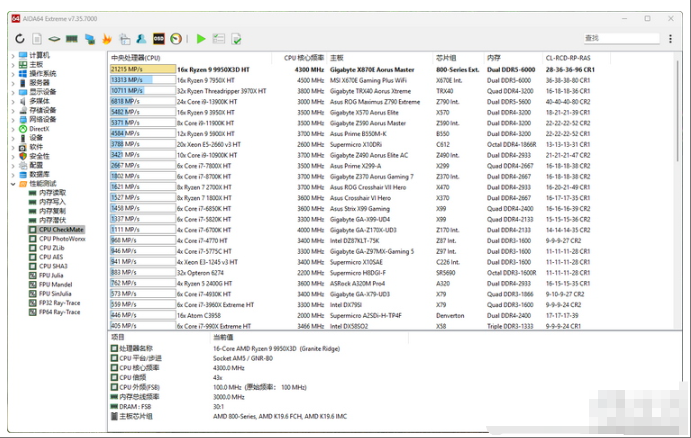Click the 10711 MP/s score bar
Image resolution: width=691 pixels, height=438 pixels.
coord(143,91)
